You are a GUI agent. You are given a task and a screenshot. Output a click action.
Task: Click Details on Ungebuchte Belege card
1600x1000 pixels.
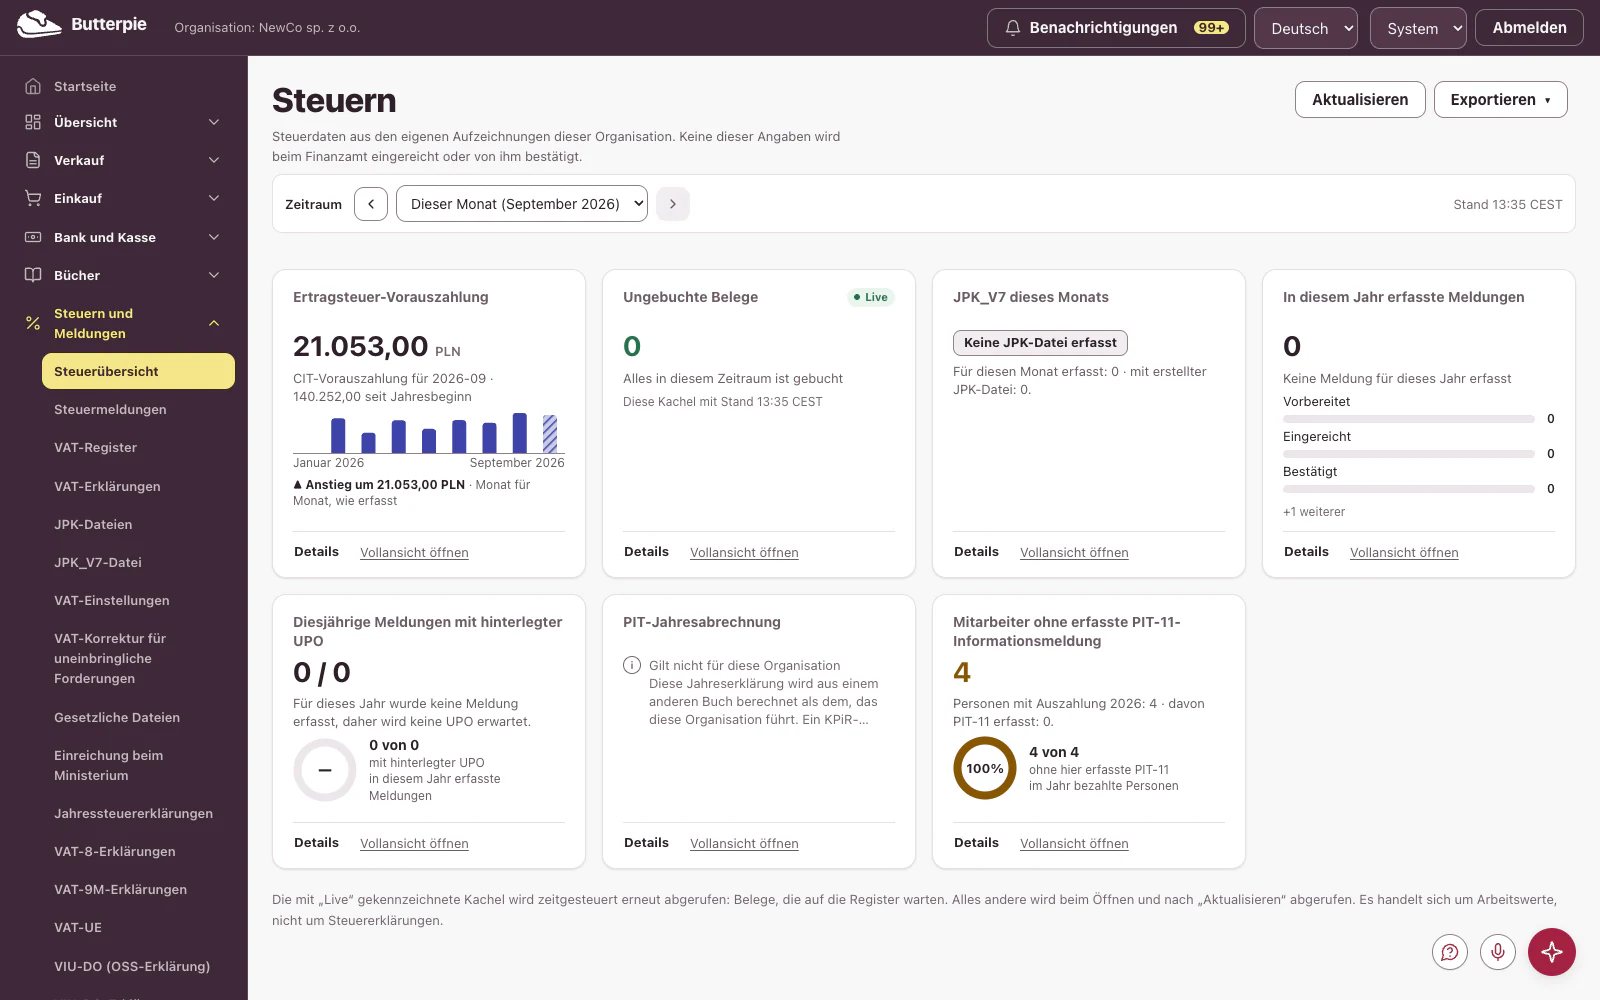coord(646,552)
